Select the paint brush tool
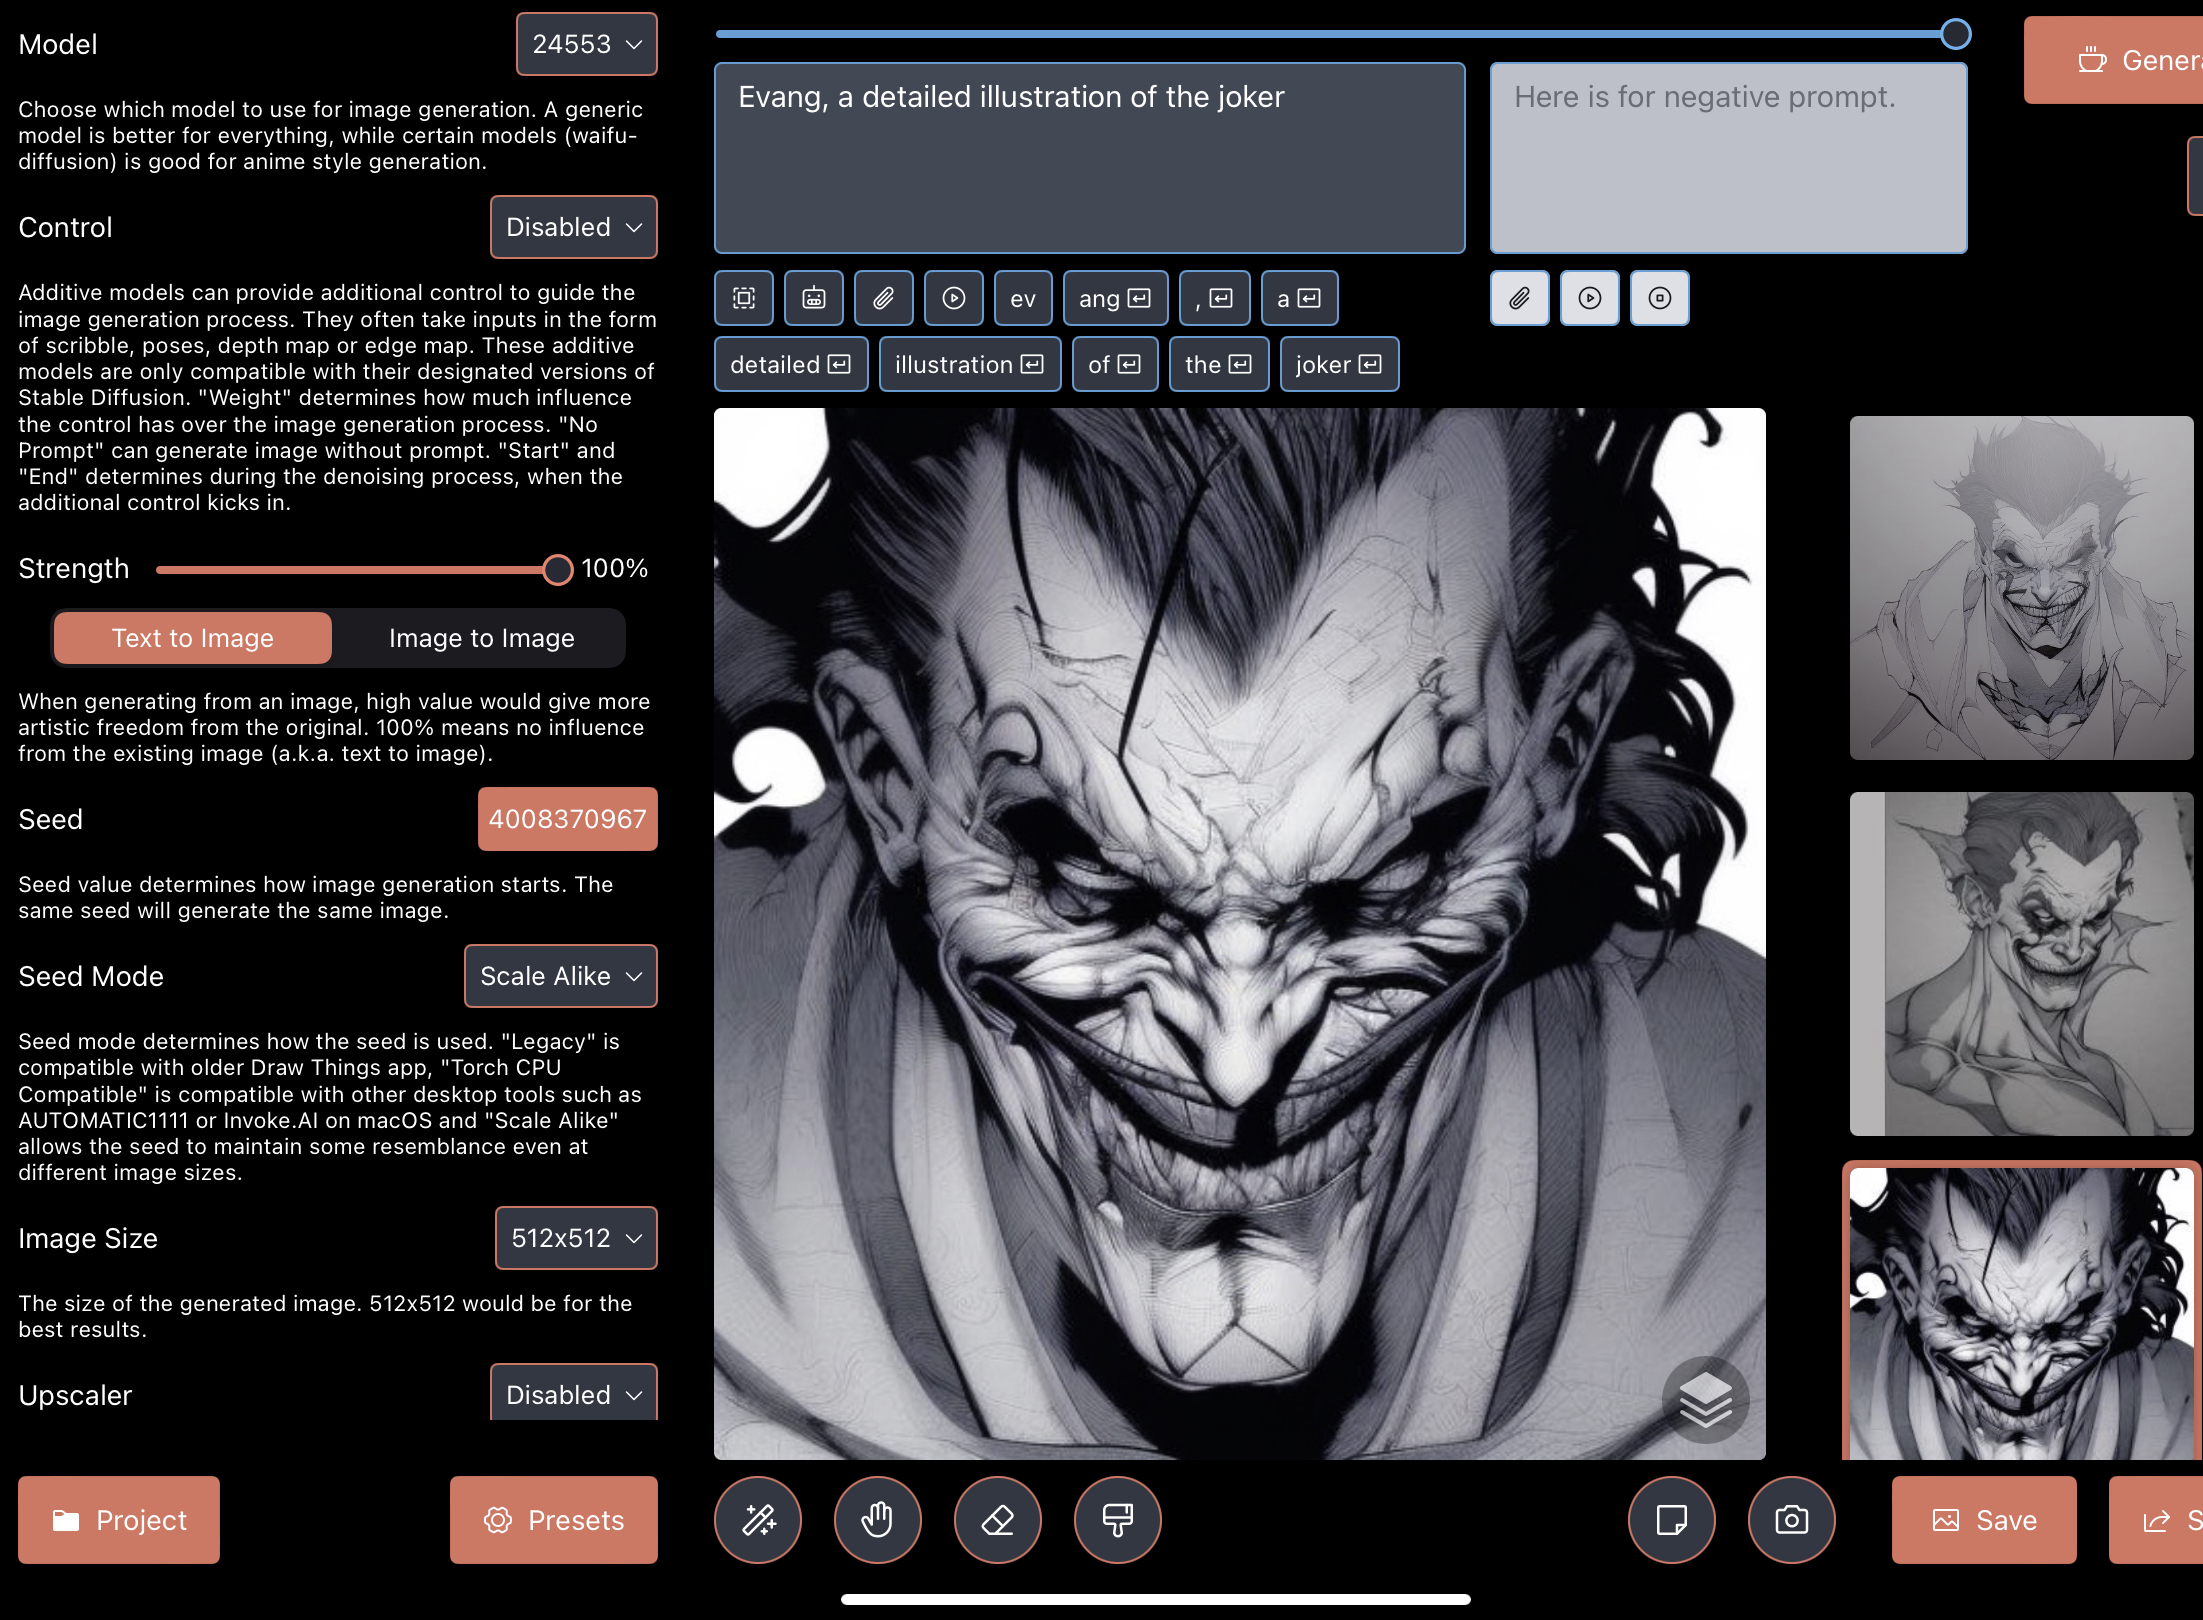This screenshot has width=2203, height=1620. (1117, 1520)
